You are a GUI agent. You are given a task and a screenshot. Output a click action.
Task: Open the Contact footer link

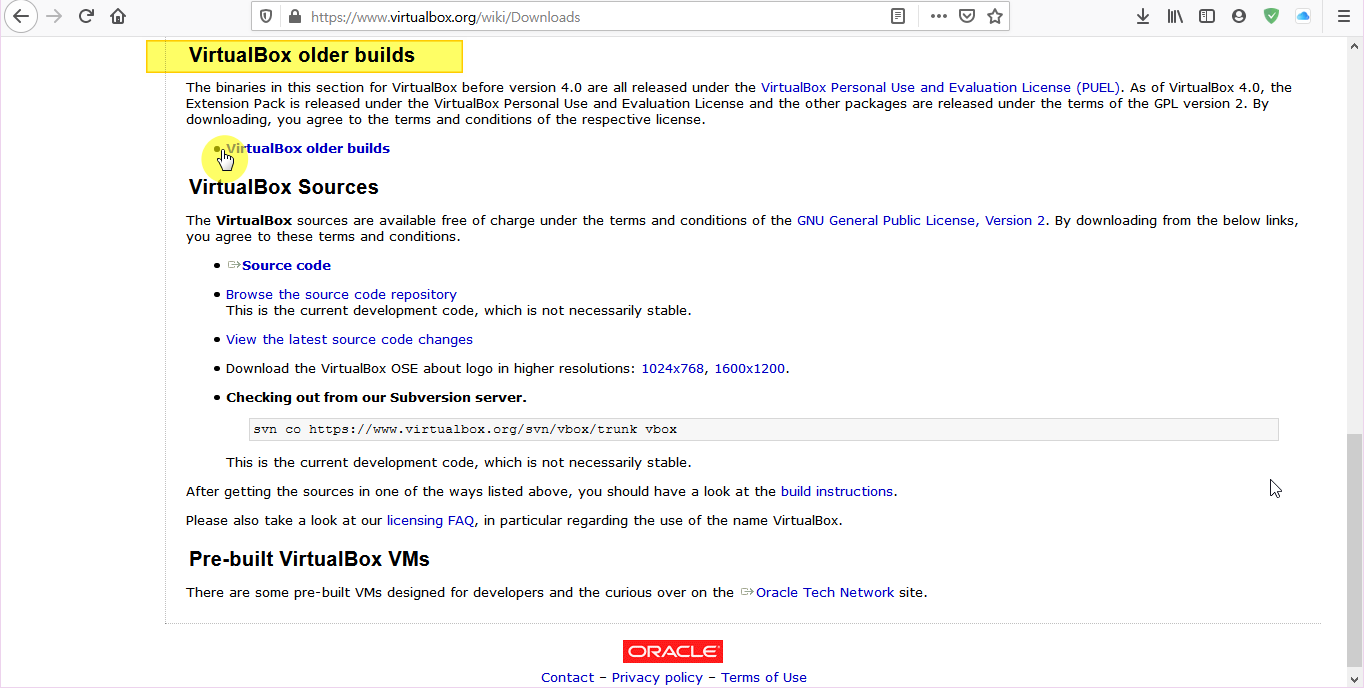coord(568,677)
